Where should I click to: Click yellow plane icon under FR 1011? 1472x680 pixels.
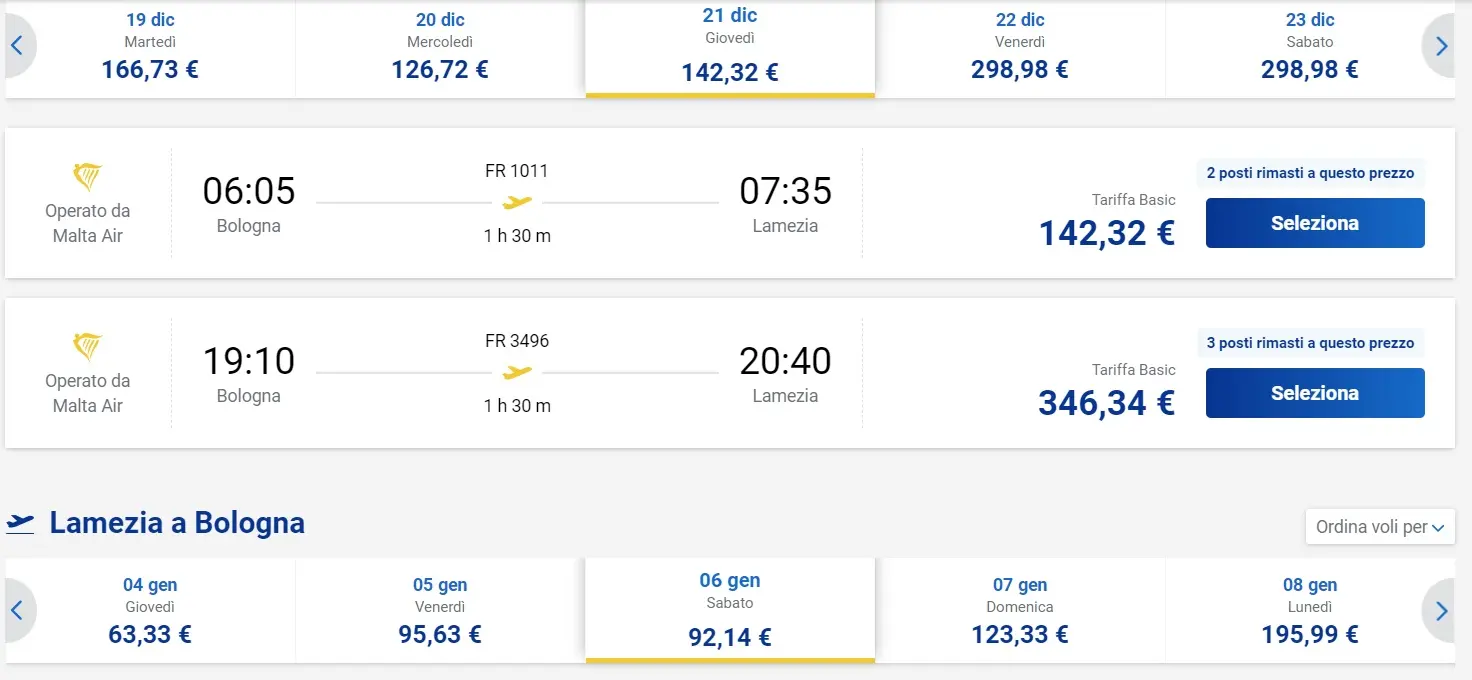click(517, 203)
